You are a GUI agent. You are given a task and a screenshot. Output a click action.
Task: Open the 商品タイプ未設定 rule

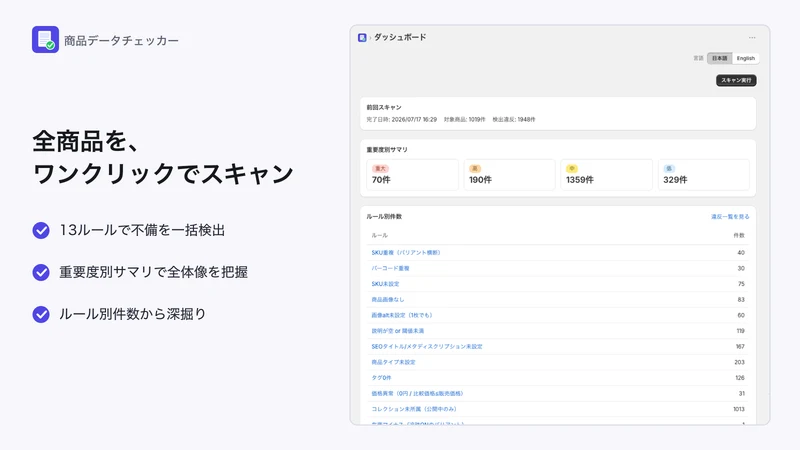coord(393,362)
